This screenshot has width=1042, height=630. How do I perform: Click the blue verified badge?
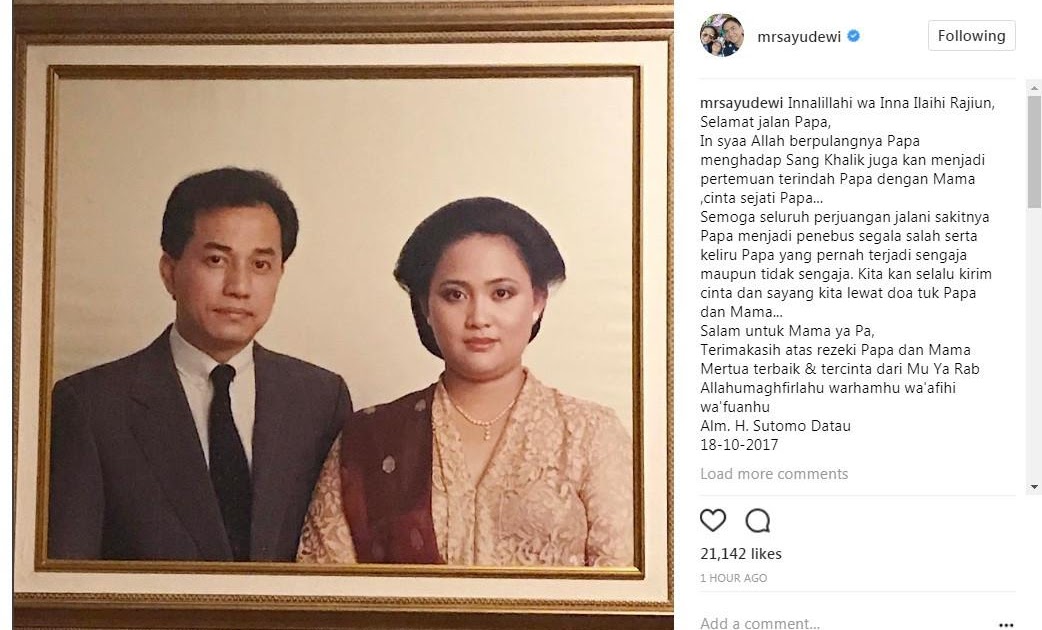[854, 36]
